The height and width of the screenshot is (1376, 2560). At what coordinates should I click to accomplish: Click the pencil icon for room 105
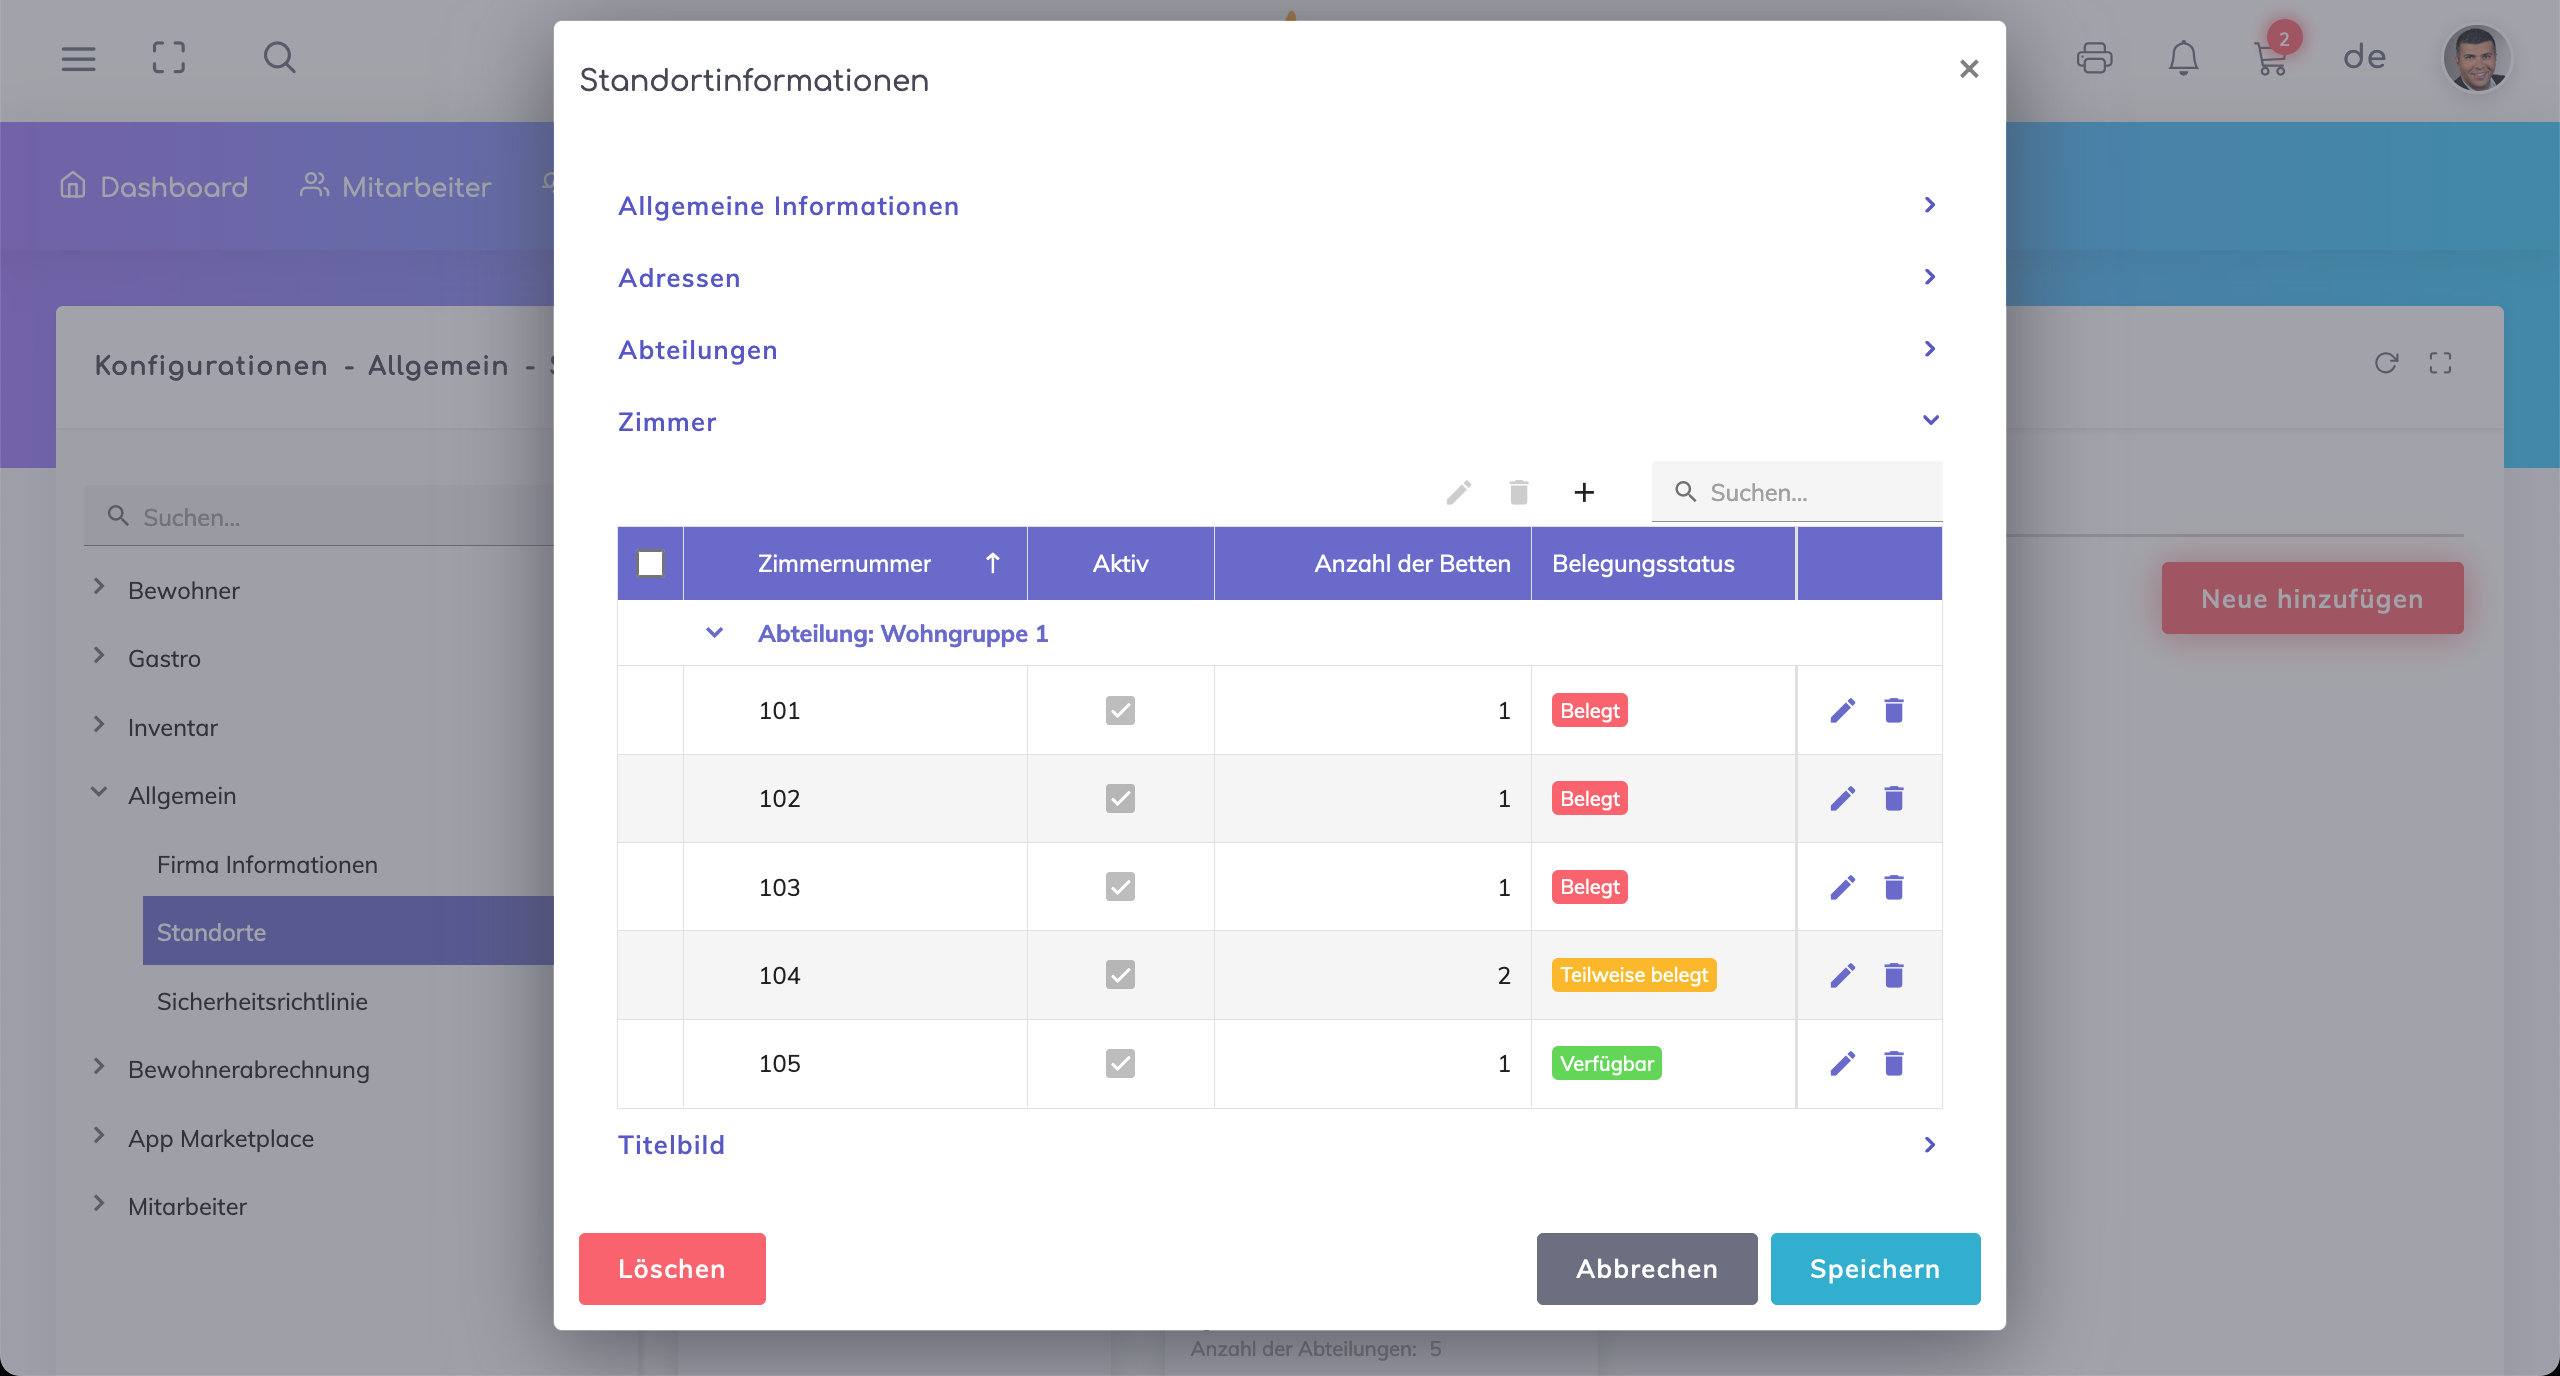point(1842,1063)
